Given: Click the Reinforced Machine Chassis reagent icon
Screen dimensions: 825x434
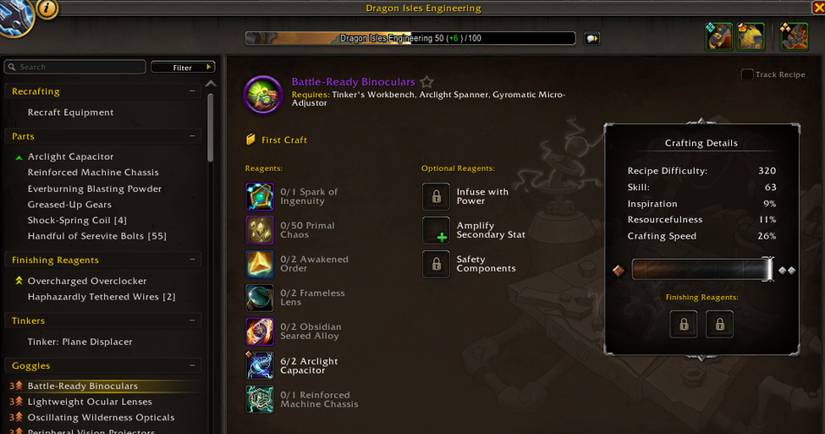Looking at the screenshot, I should pos(259,399).
